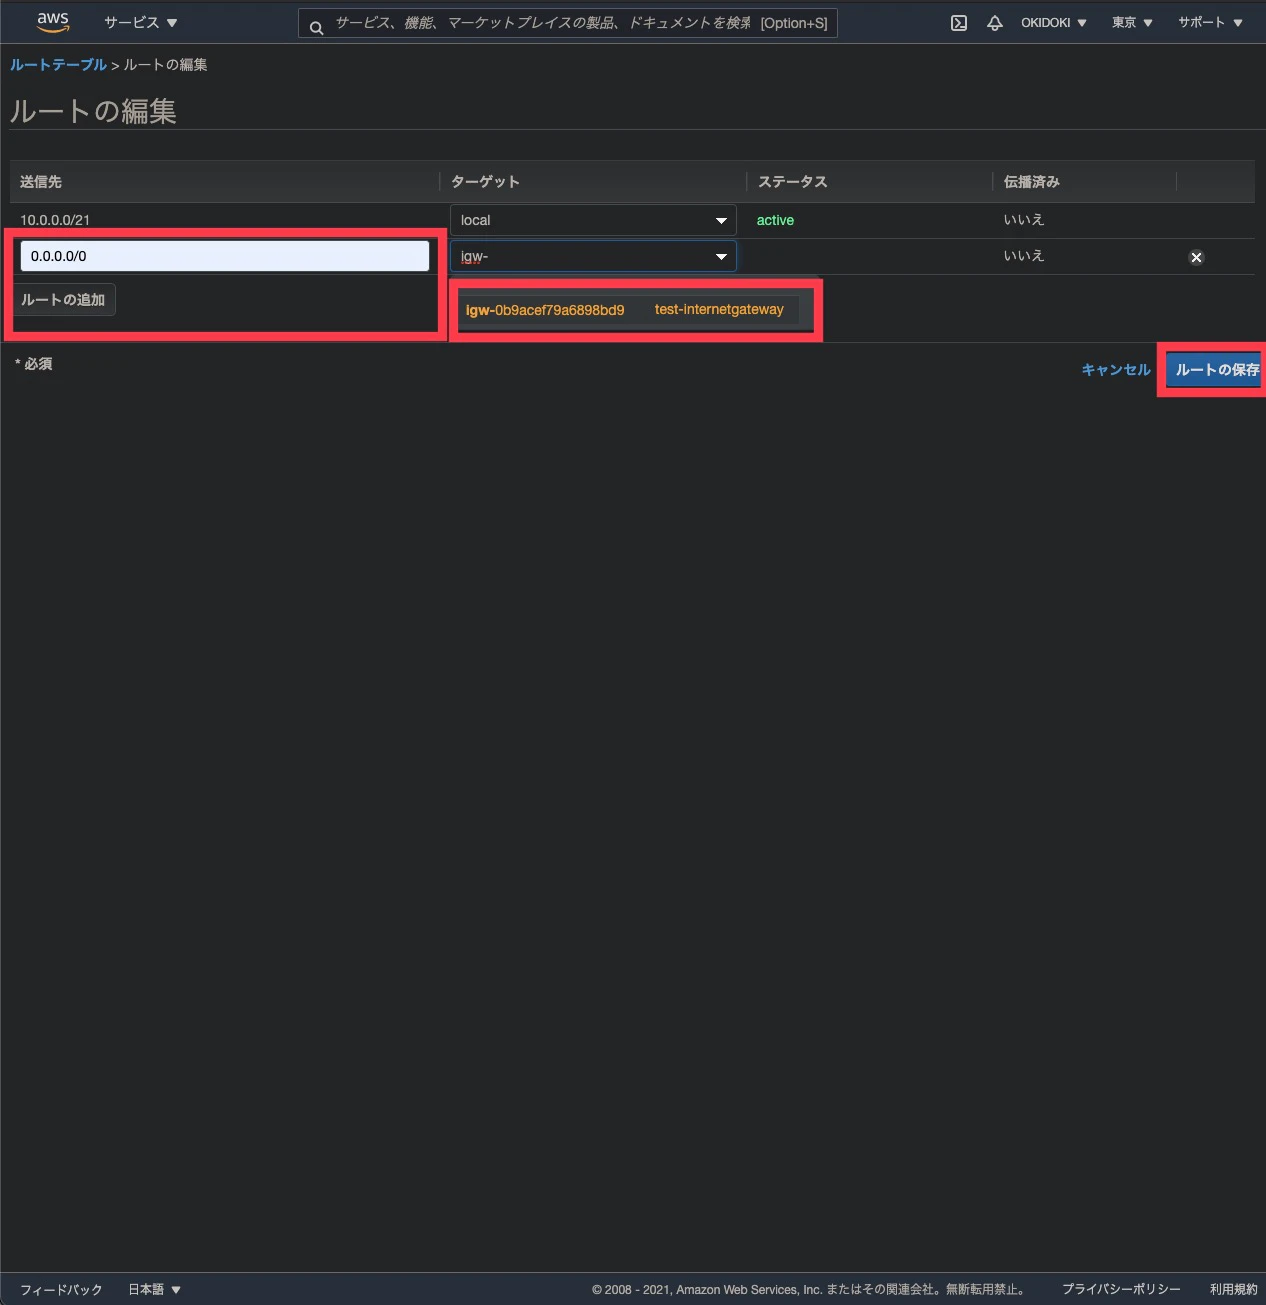Screen dimensions: 1266x1305
Task: Open the notifications bell icon
Action: click(x=995, y=23)
